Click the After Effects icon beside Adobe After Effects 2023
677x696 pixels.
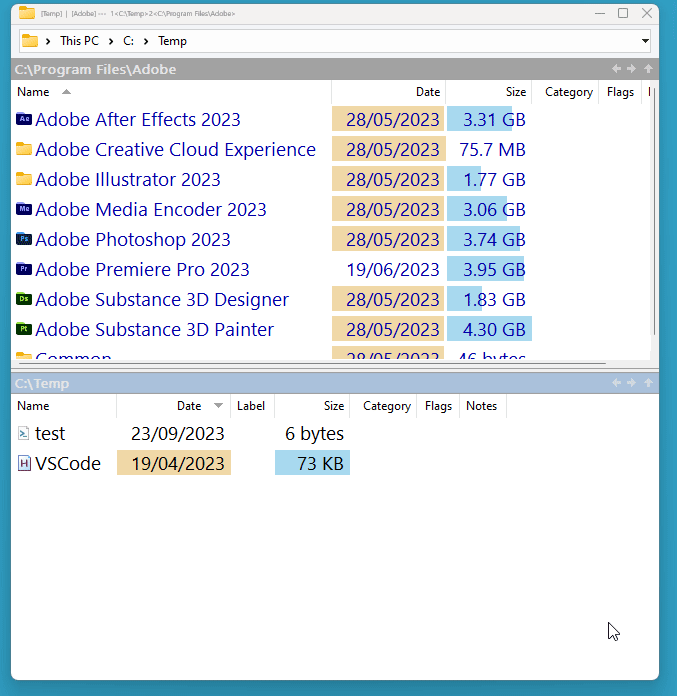[24, 119]
